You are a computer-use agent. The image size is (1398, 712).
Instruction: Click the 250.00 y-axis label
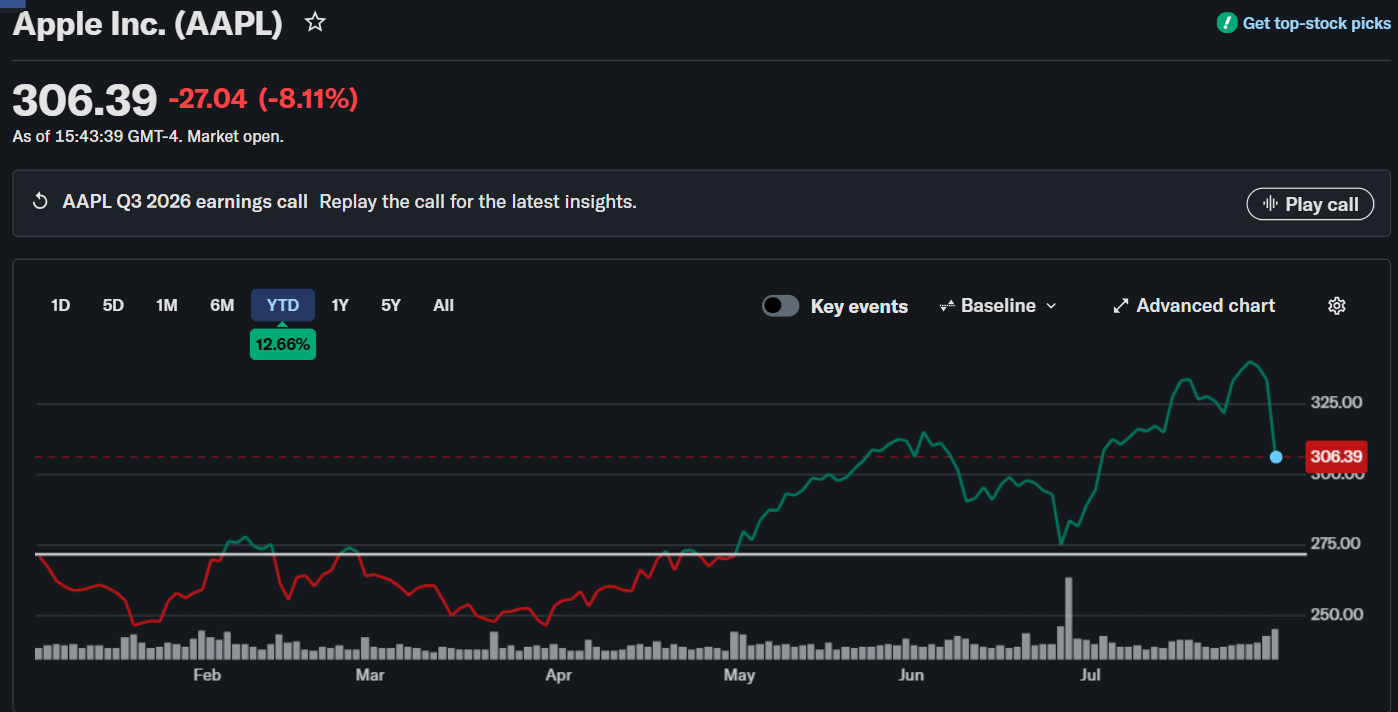pos(1336,614)
